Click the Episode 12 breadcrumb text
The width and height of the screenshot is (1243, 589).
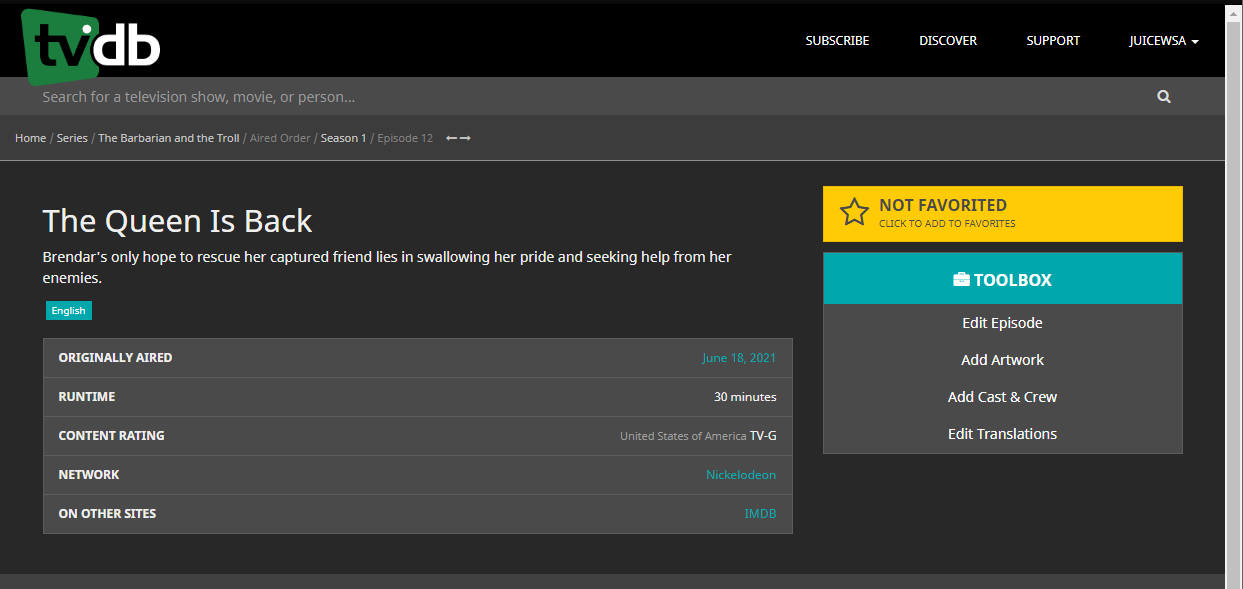coord(405,138)
